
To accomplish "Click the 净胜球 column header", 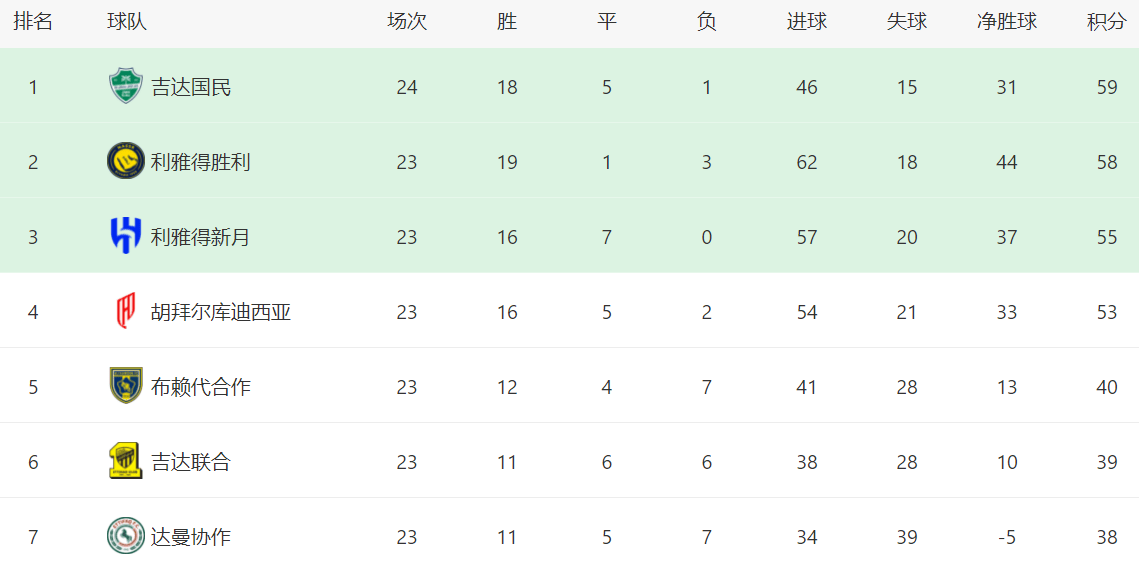I will (1006, 22).
